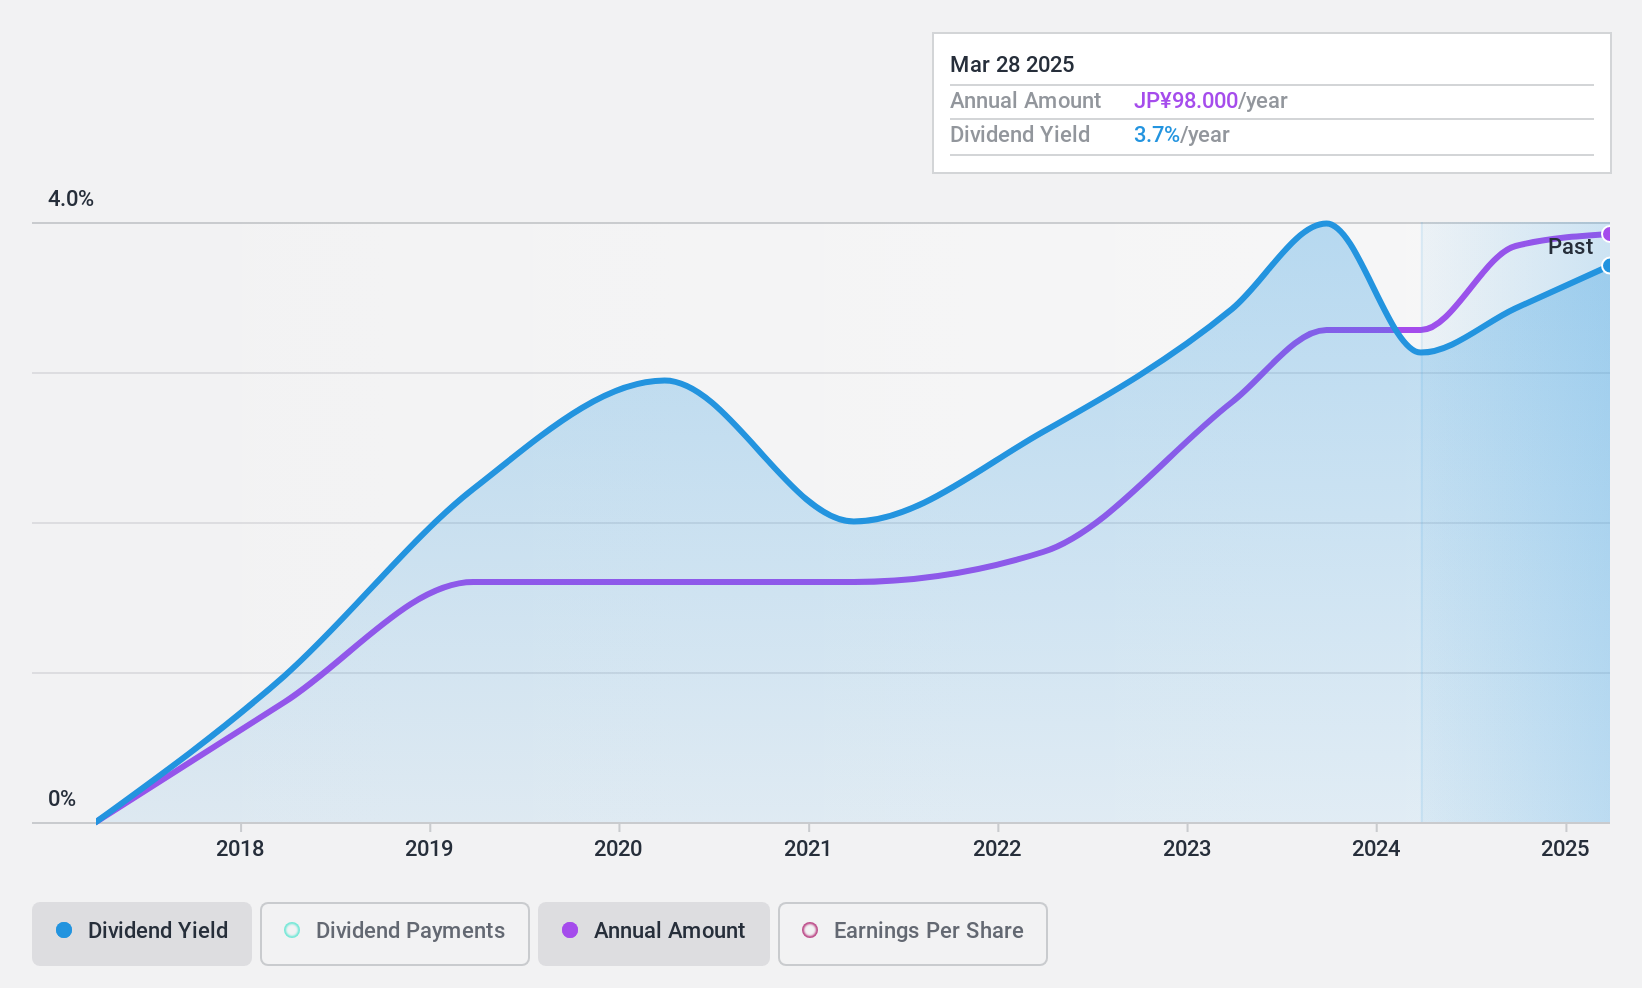This screenshot has width=1642, height=988.
Task: Click the 2019 x-axis label
Action: pyautogui.click(x=429, y=849)
